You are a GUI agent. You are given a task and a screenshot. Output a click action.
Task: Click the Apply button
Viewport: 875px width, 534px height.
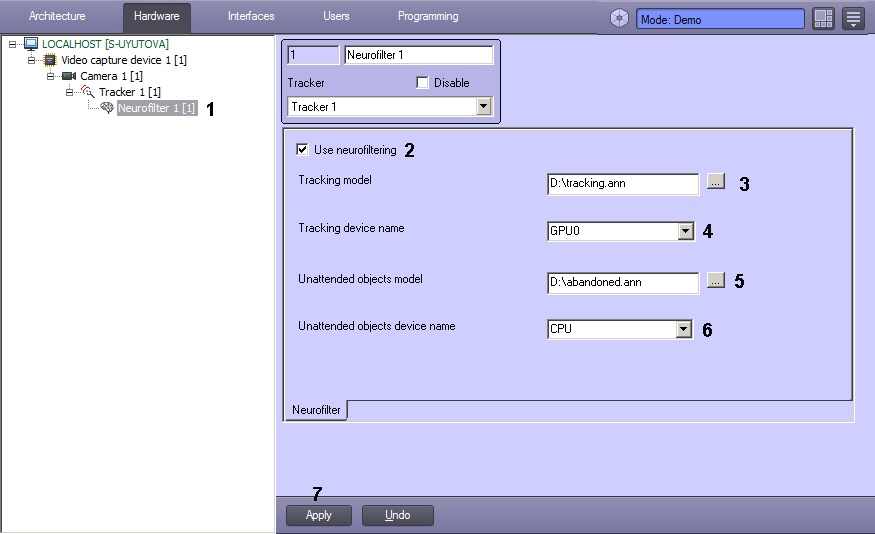319,515
